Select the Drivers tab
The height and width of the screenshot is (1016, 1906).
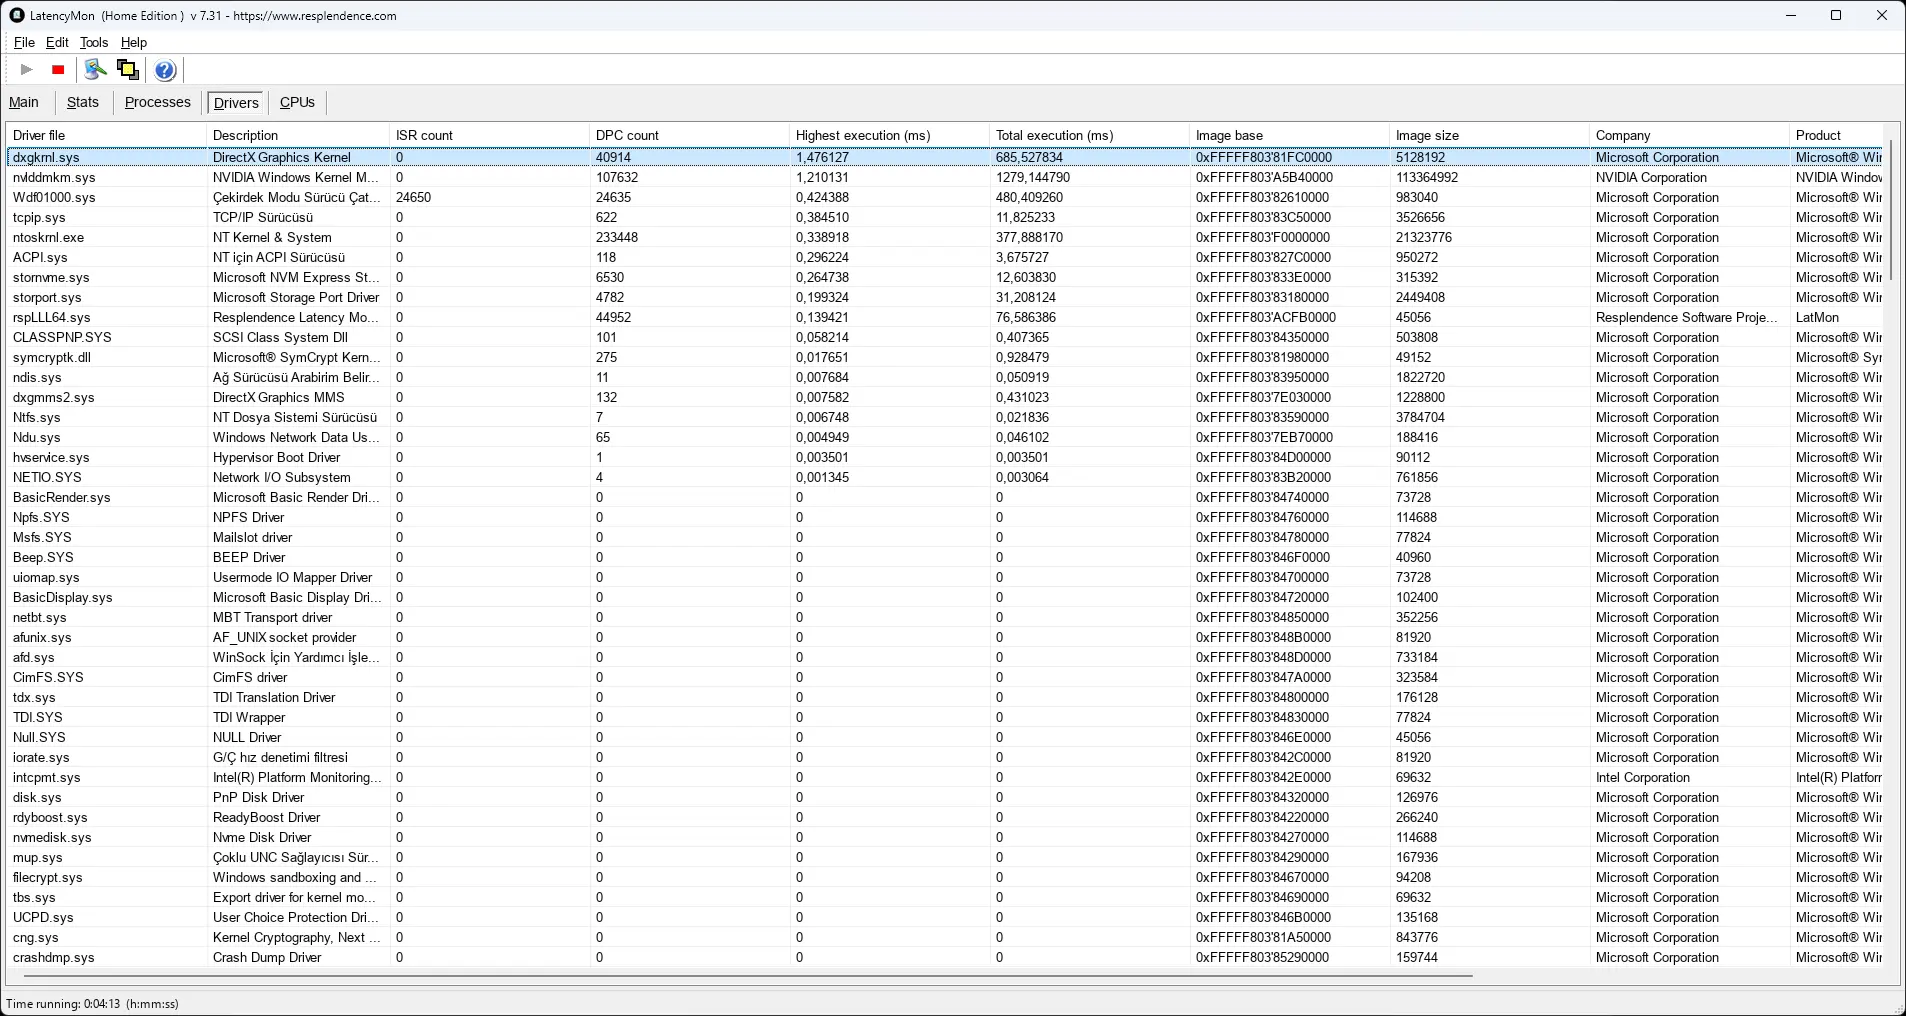pos(236,102)
